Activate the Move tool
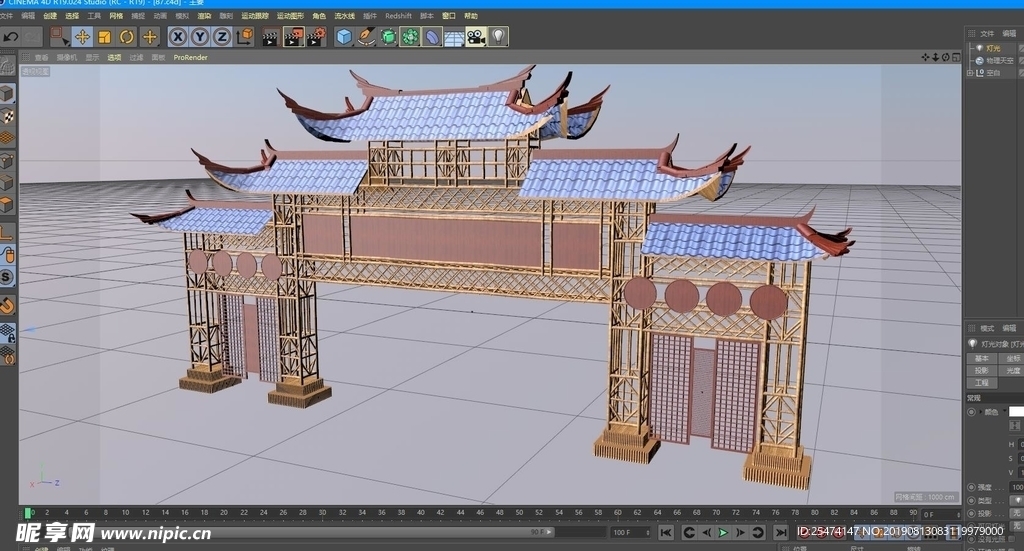The width and height of the screenshot is (1024, 551). point(82,37)
